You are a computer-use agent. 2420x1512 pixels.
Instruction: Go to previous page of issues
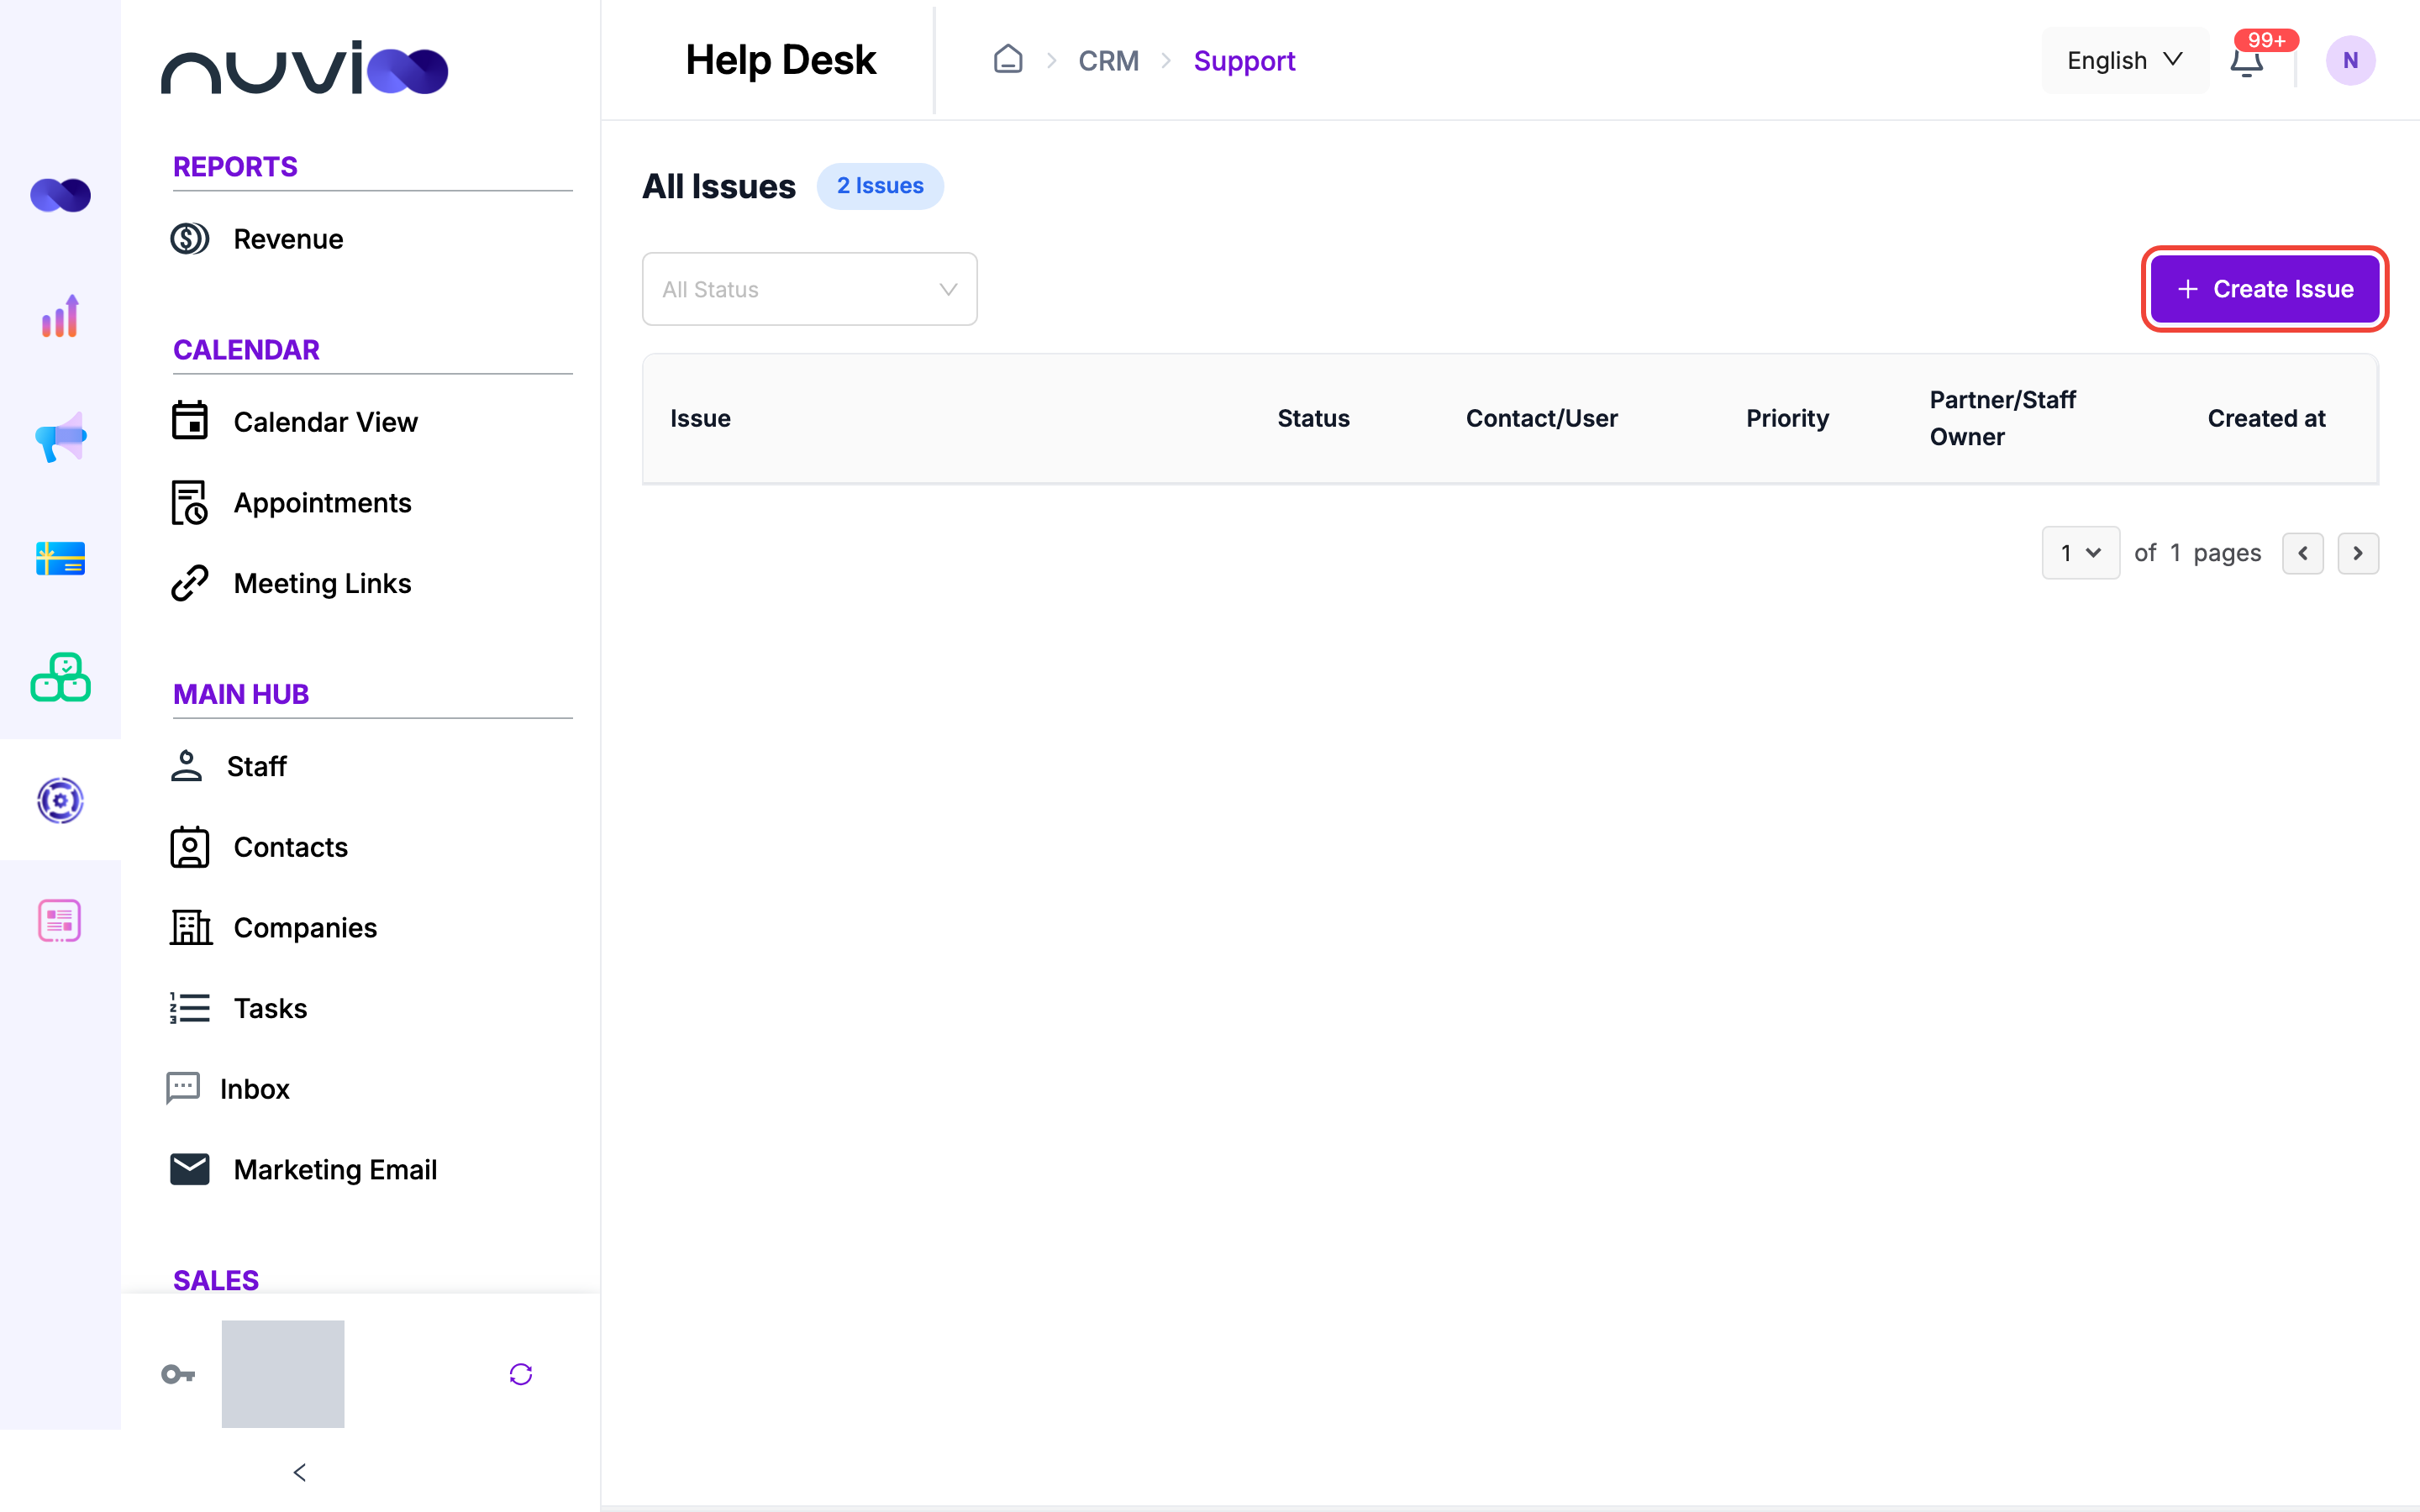[x=2302, y=553]
